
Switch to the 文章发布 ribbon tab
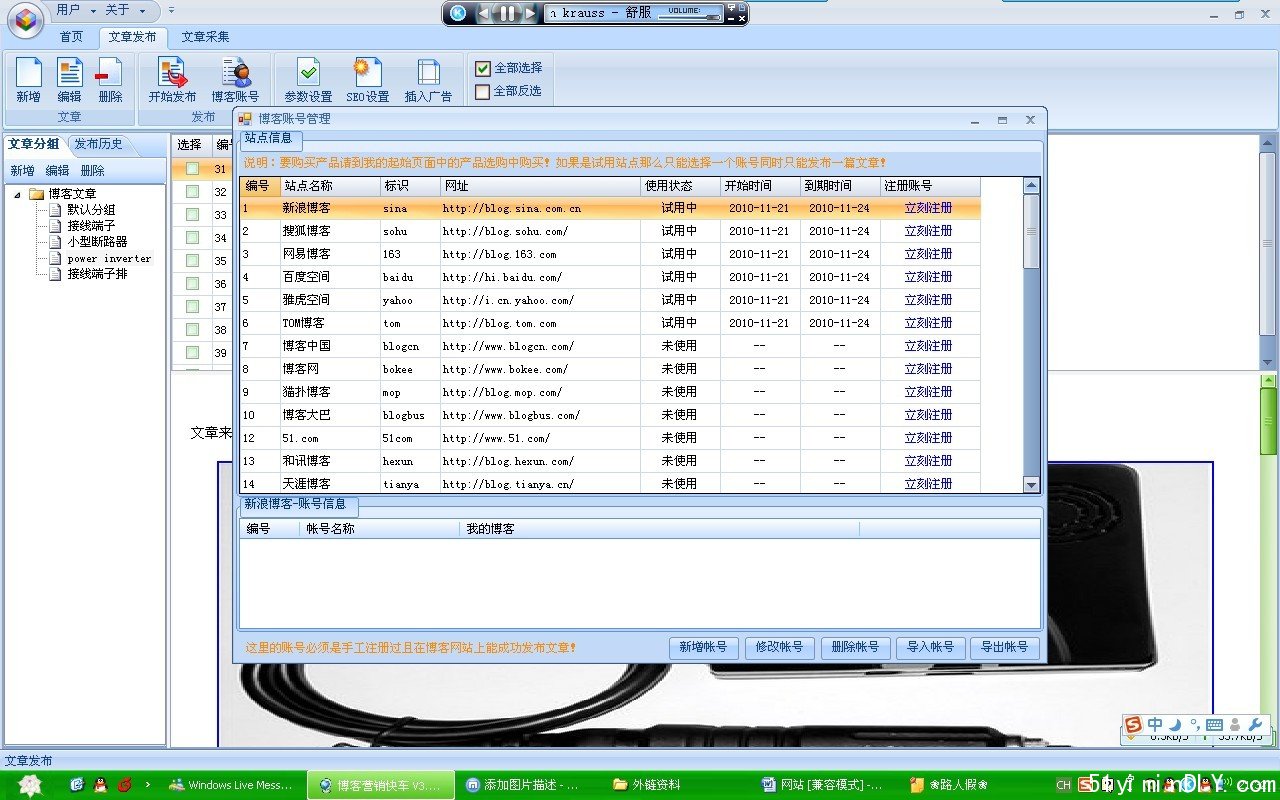coord(133,37)
